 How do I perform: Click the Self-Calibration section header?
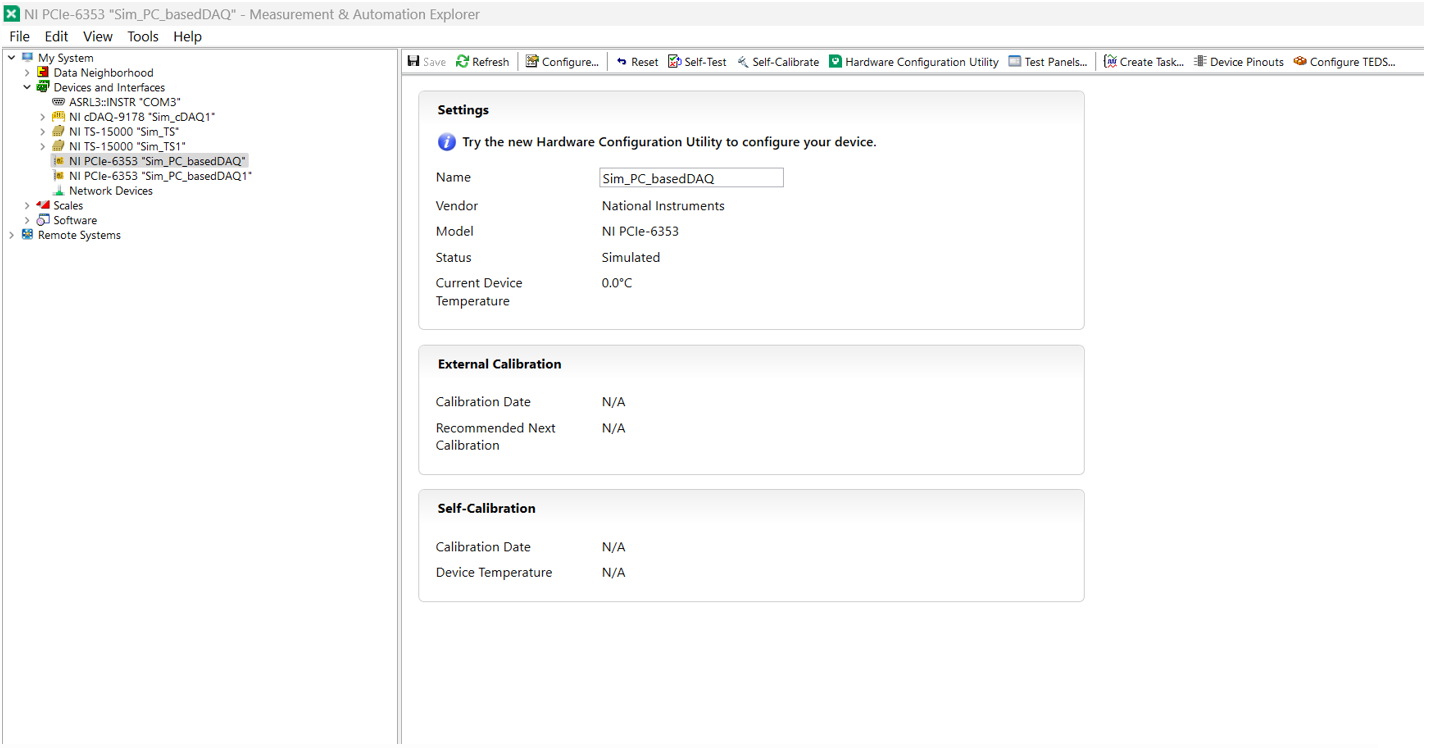point(486,508)
